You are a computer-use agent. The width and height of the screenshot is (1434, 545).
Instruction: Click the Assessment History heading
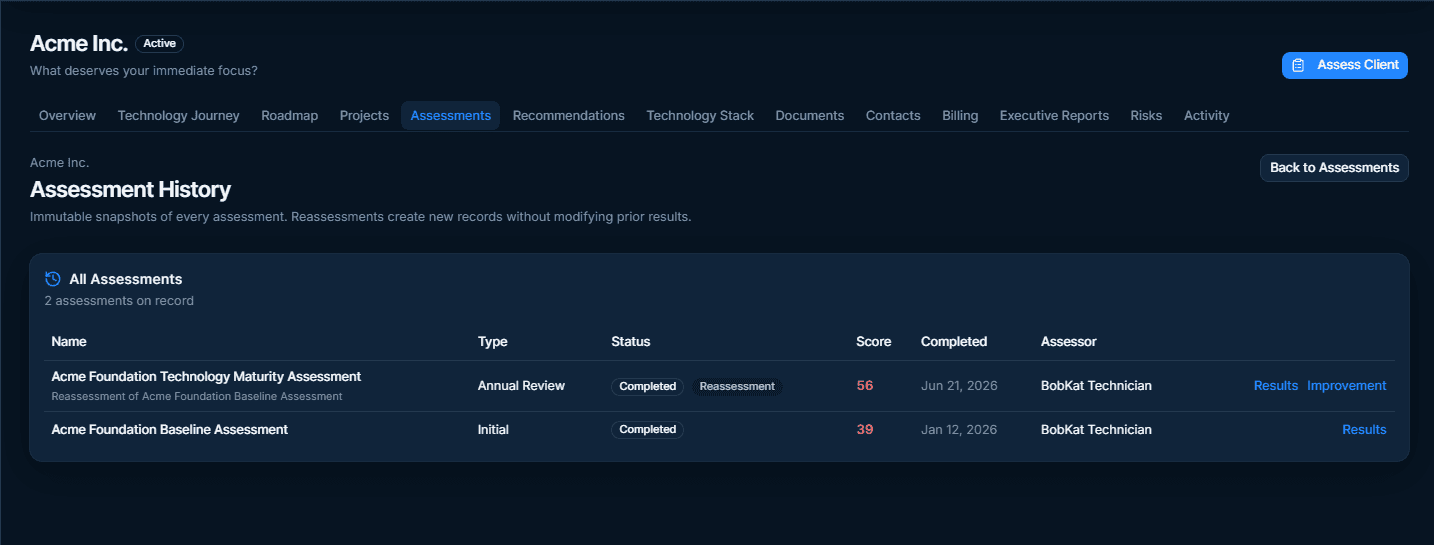(x=131, y=190)
